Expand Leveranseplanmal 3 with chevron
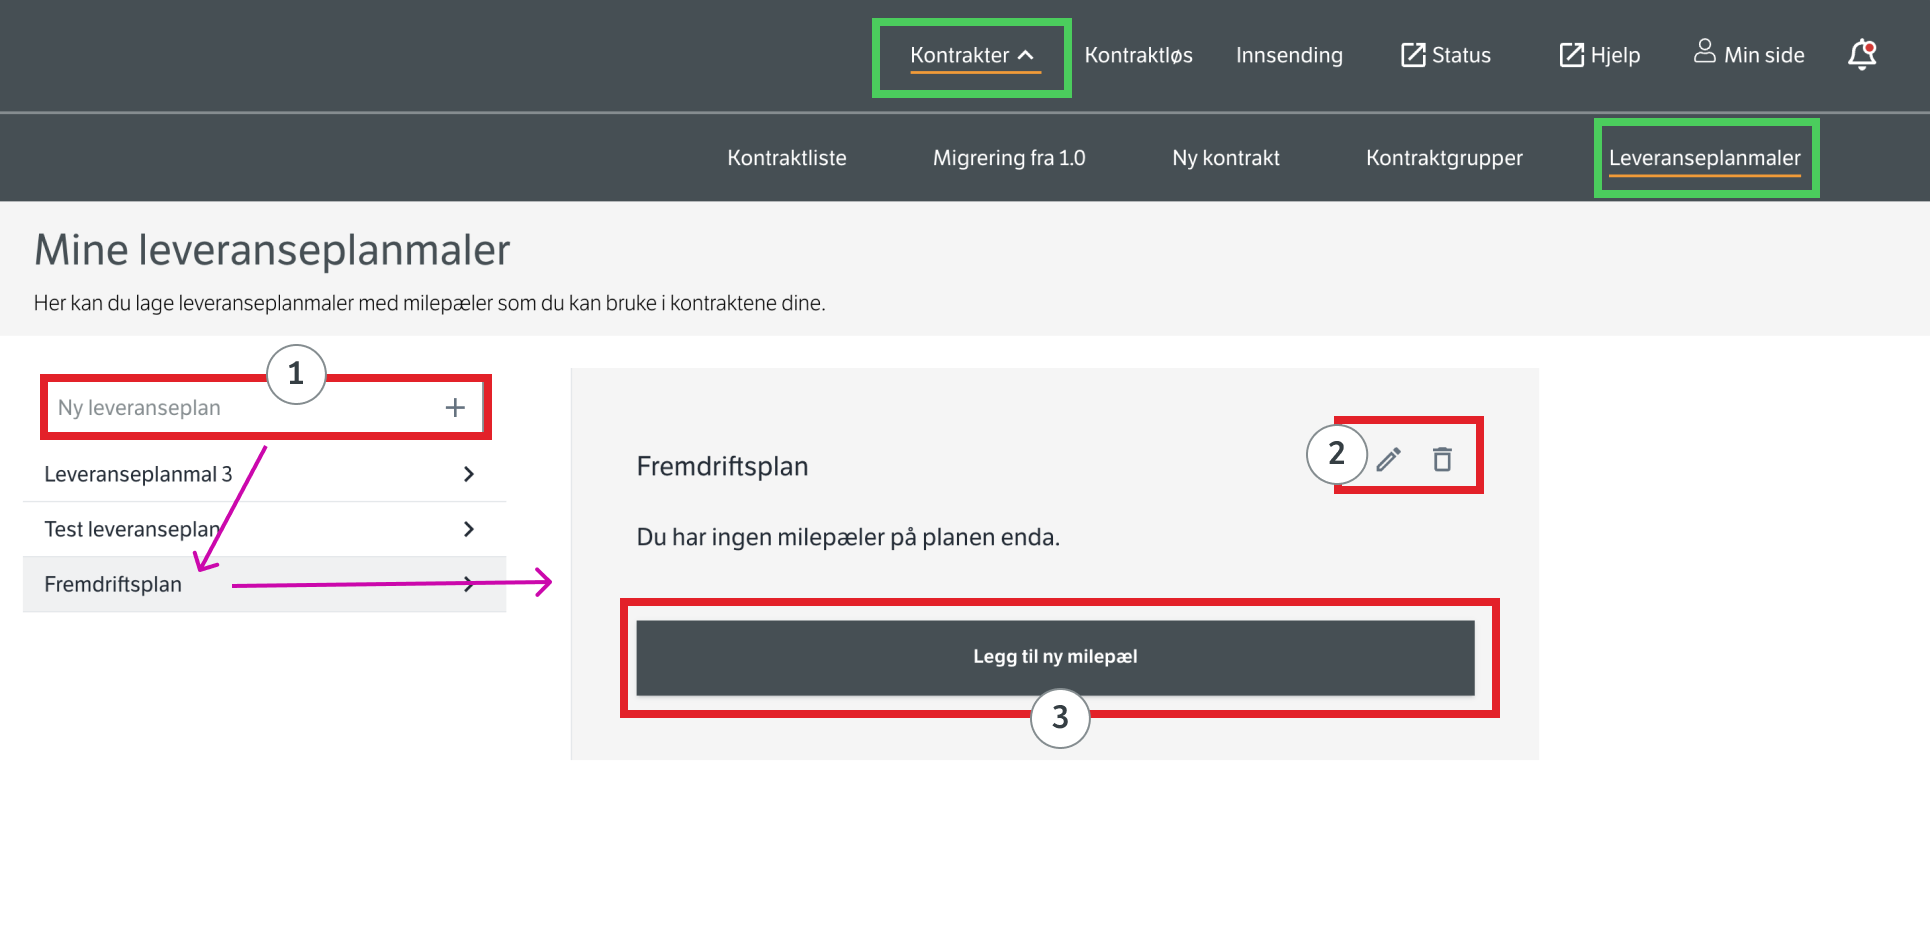 click(x=468, y=474)
